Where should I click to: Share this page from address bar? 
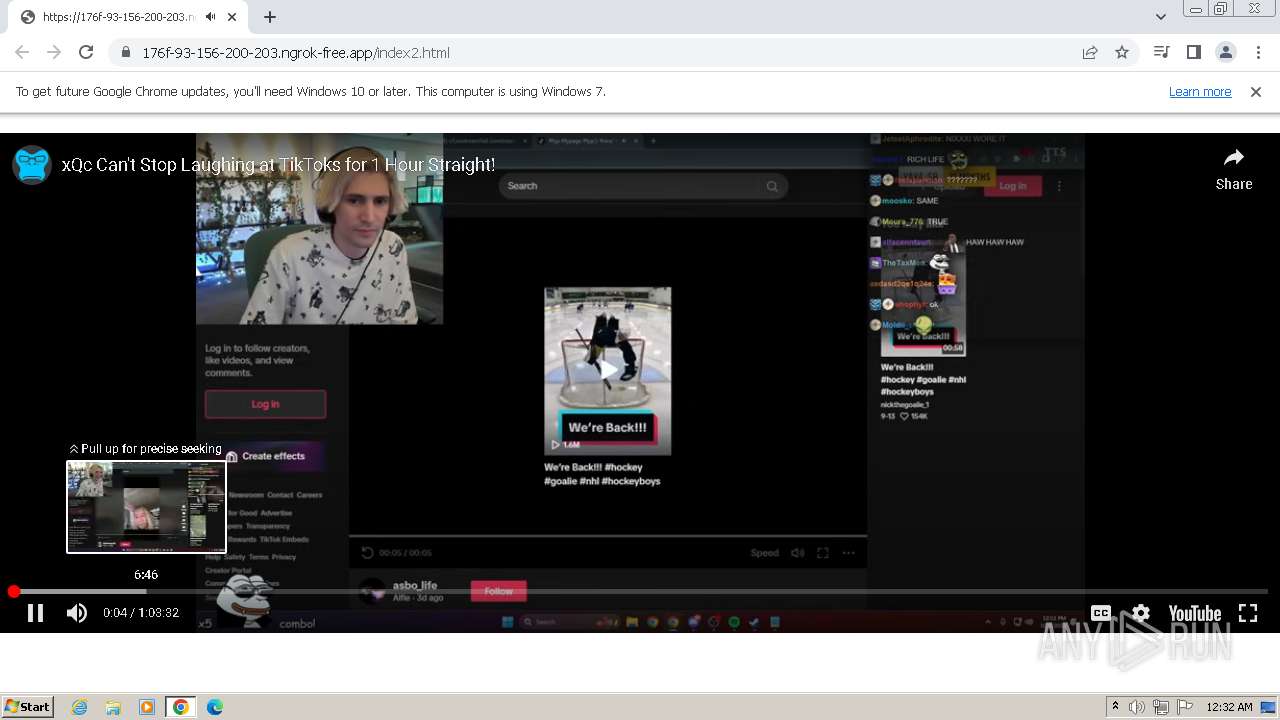(1090, 52)
